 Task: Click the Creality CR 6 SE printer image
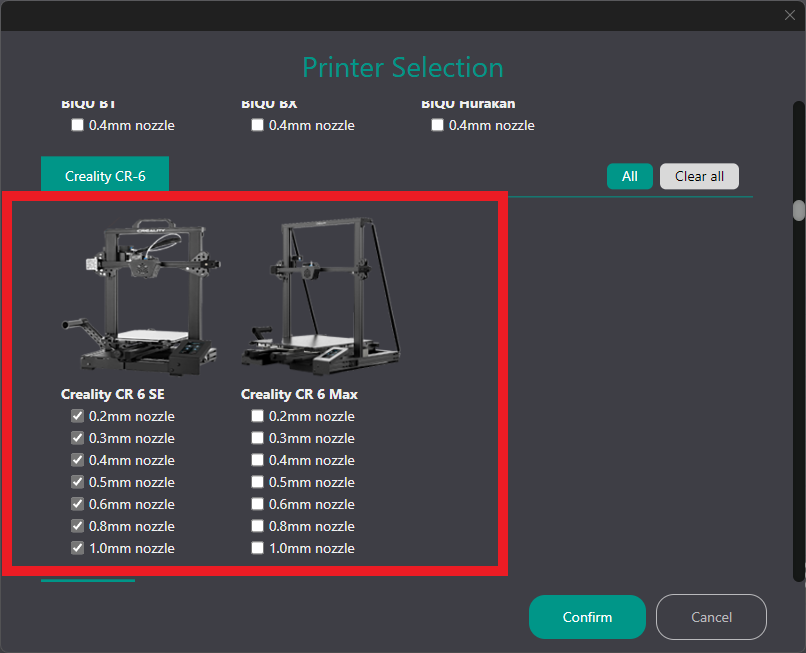[x=141, y=296]
